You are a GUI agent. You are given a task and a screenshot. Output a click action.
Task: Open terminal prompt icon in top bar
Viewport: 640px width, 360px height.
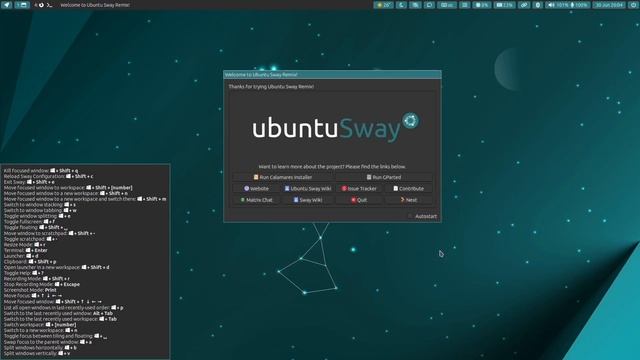pos(49,5)
